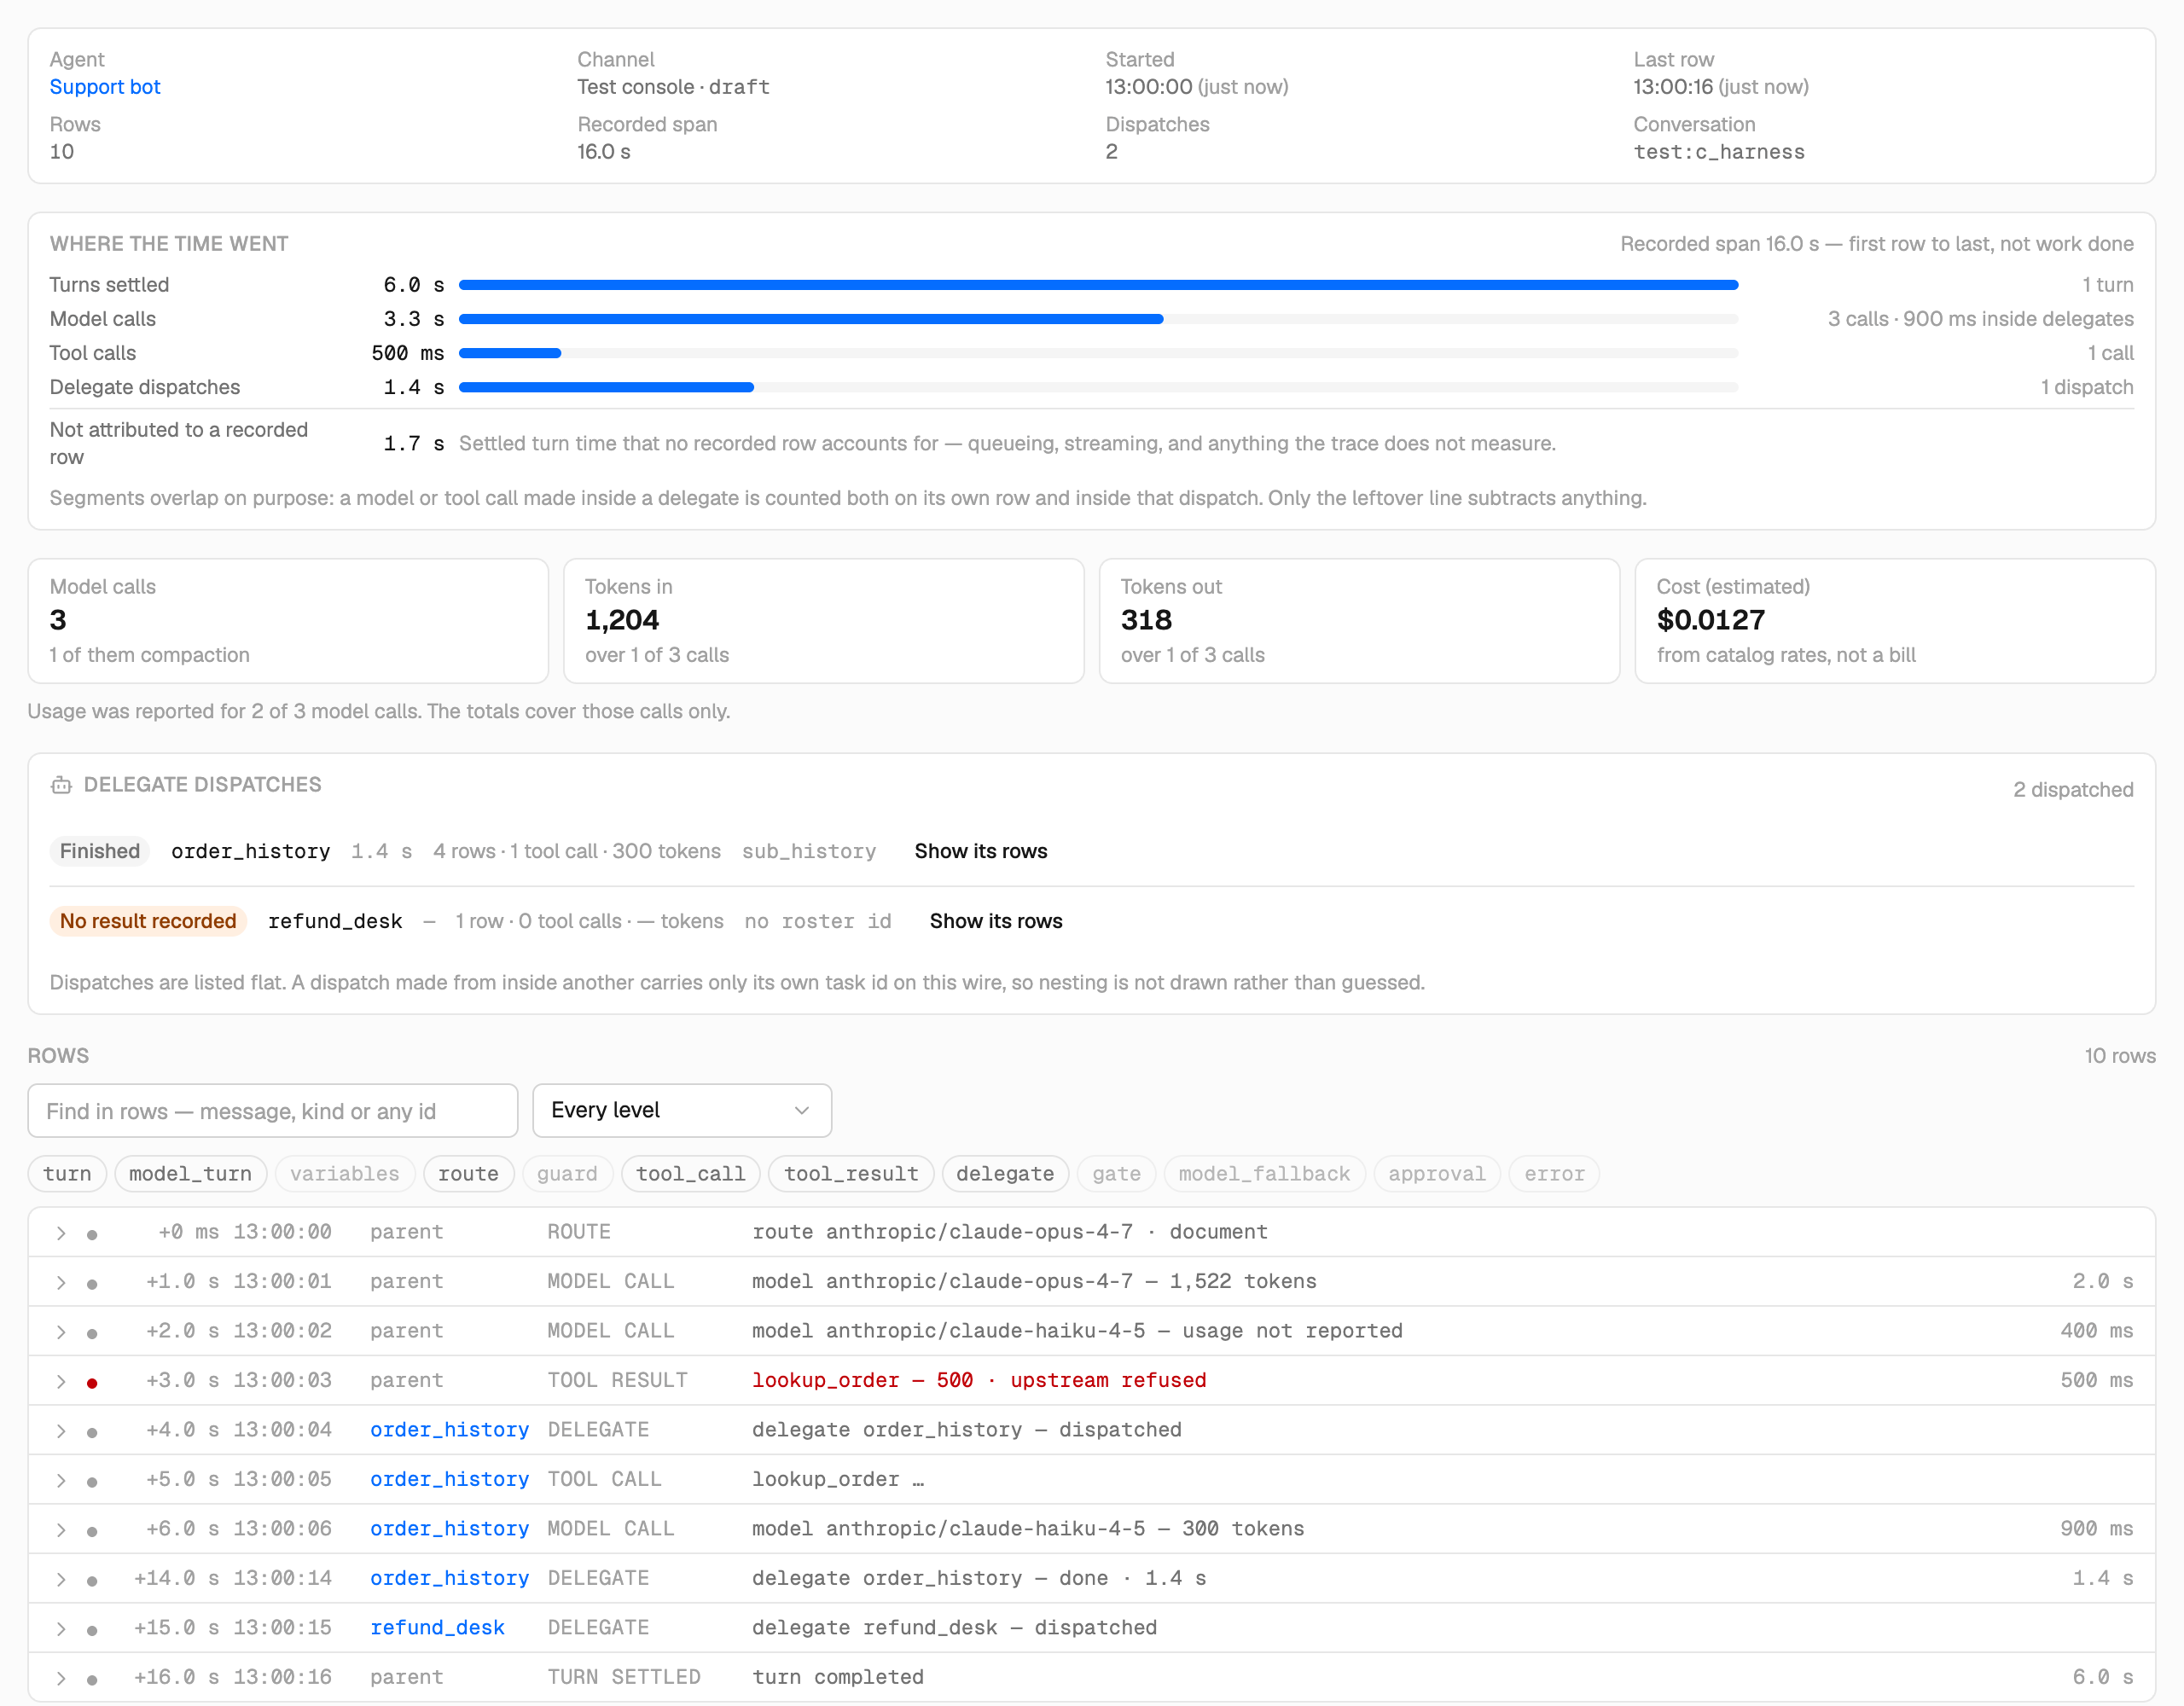Toggle the variables filter chip
This screenshot has width=2184, height=1706.
pyautogui.click(x=345, y=1174)
